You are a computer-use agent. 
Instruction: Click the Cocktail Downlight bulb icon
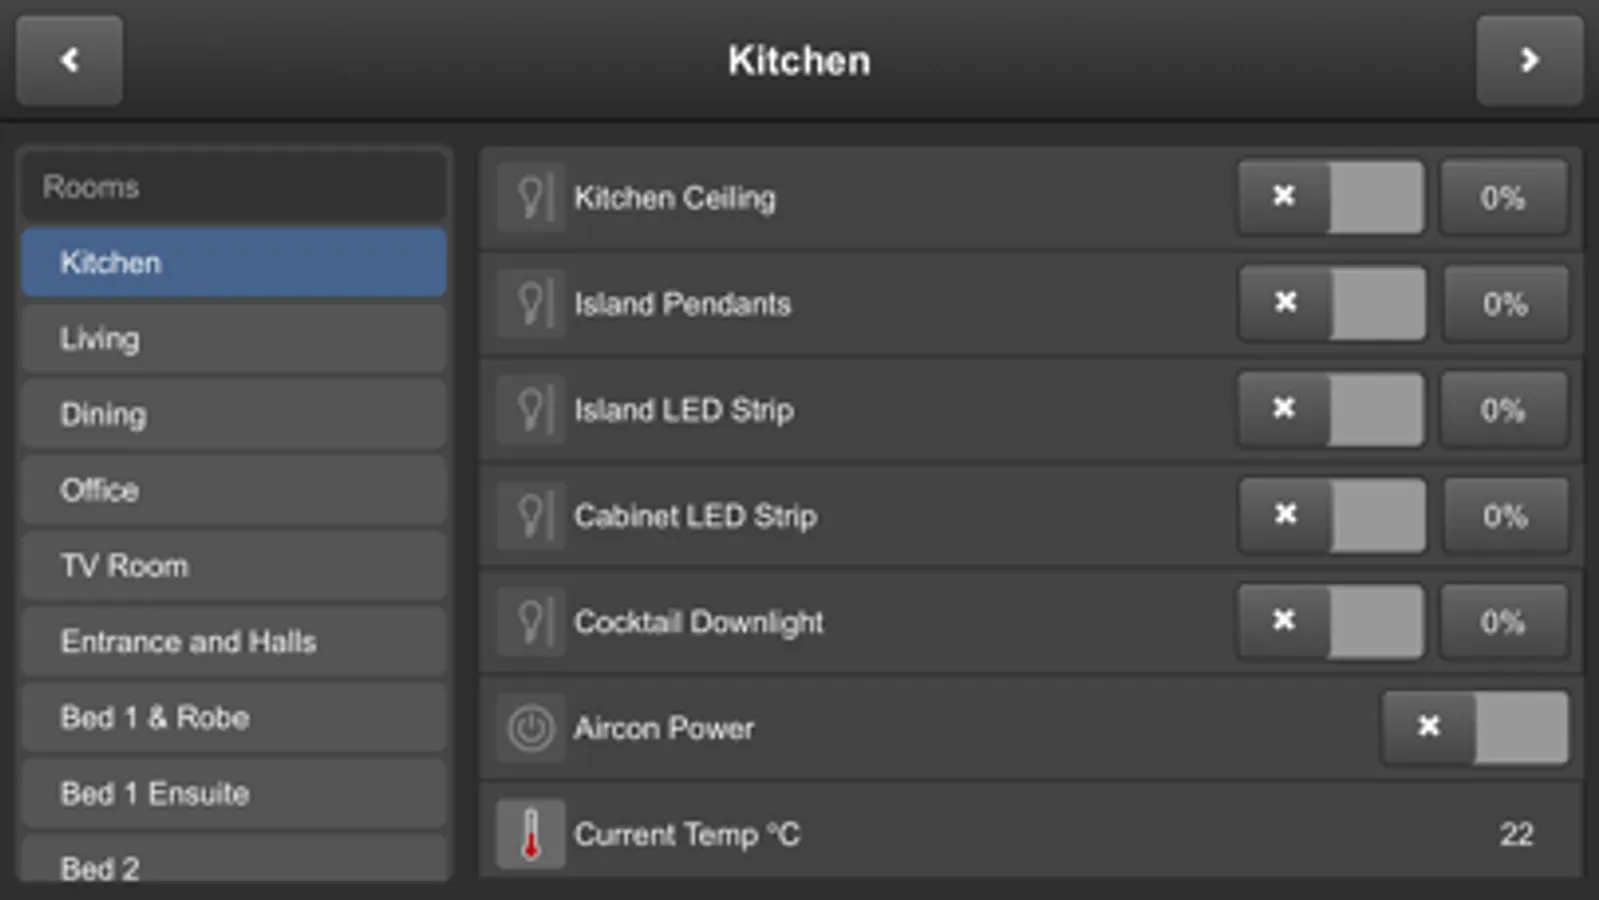coord(531,622)
